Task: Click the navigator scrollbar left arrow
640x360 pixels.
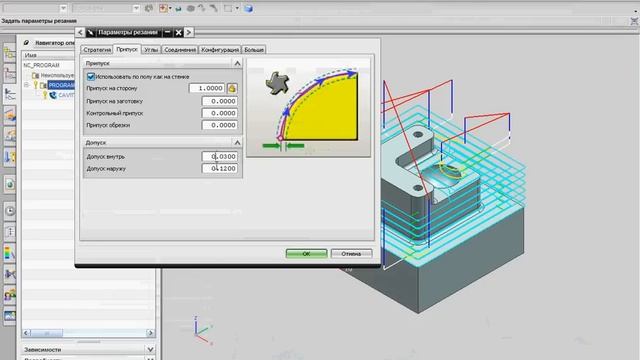Action: (26, 333)
